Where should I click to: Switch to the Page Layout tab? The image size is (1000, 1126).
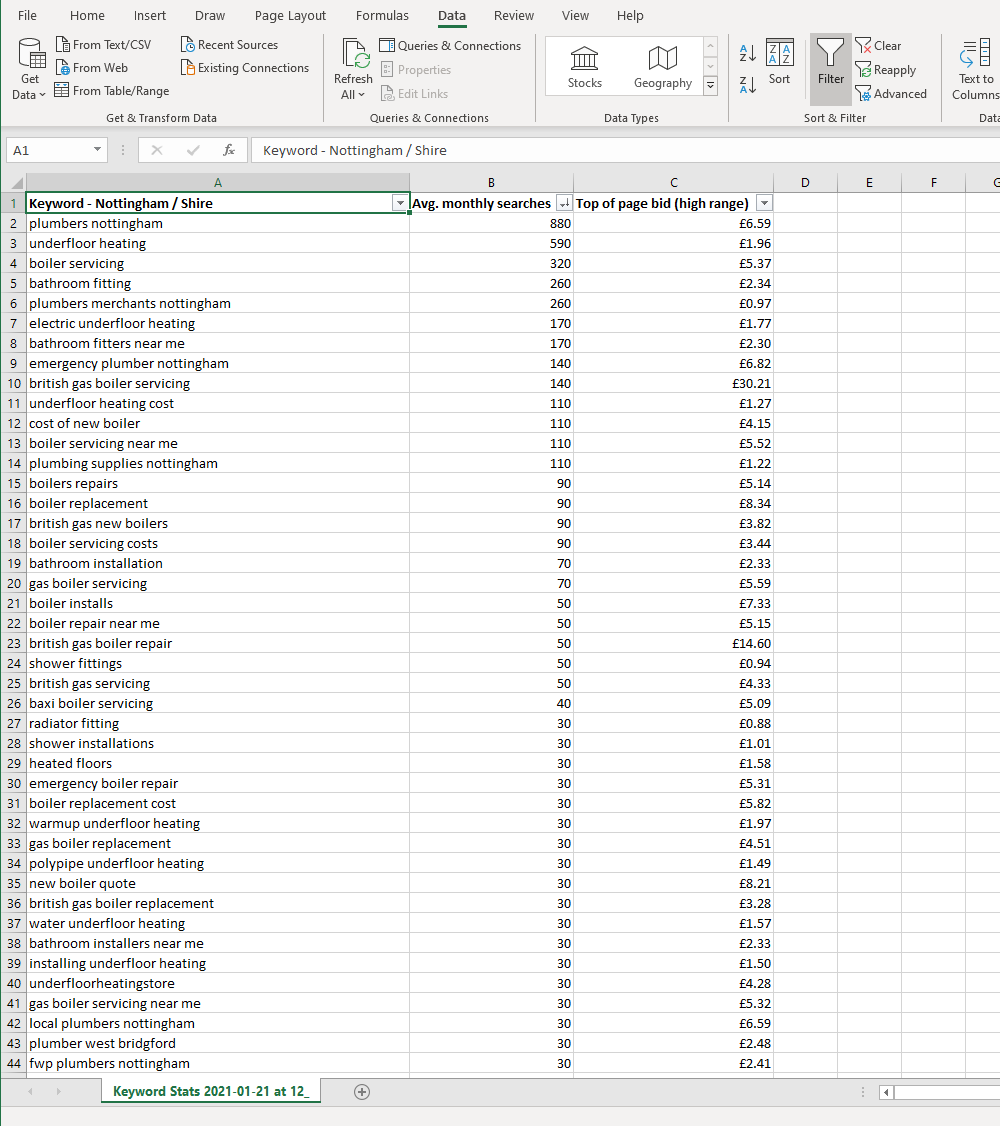(x=290, y=15)
